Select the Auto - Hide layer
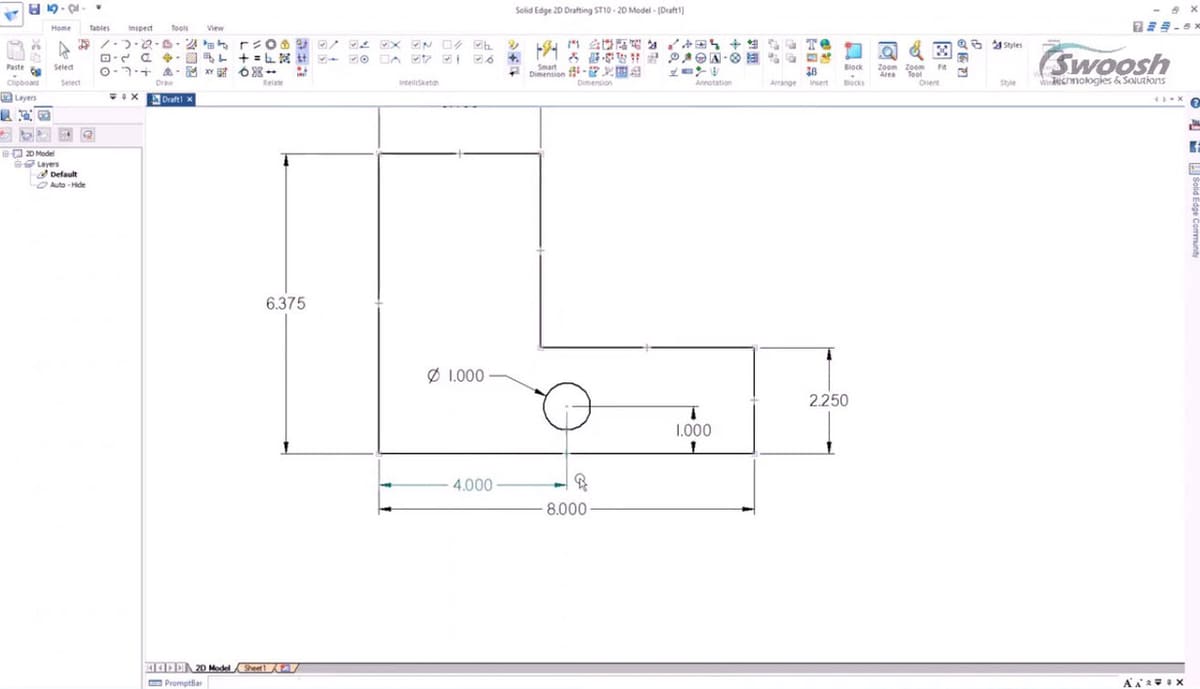This screenshot has height=689, width=1200. (67, 185)
